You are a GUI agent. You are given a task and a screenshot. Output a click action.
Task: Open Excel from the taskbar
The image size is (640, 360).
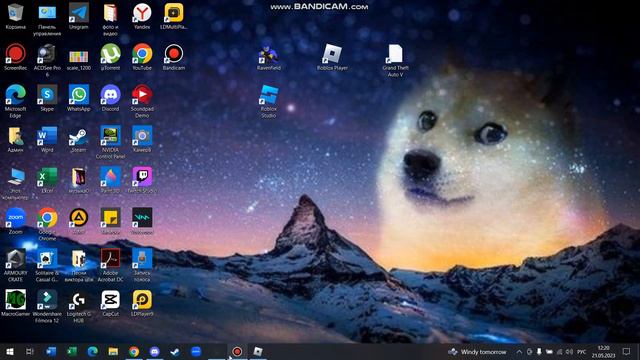coord(72,351)
